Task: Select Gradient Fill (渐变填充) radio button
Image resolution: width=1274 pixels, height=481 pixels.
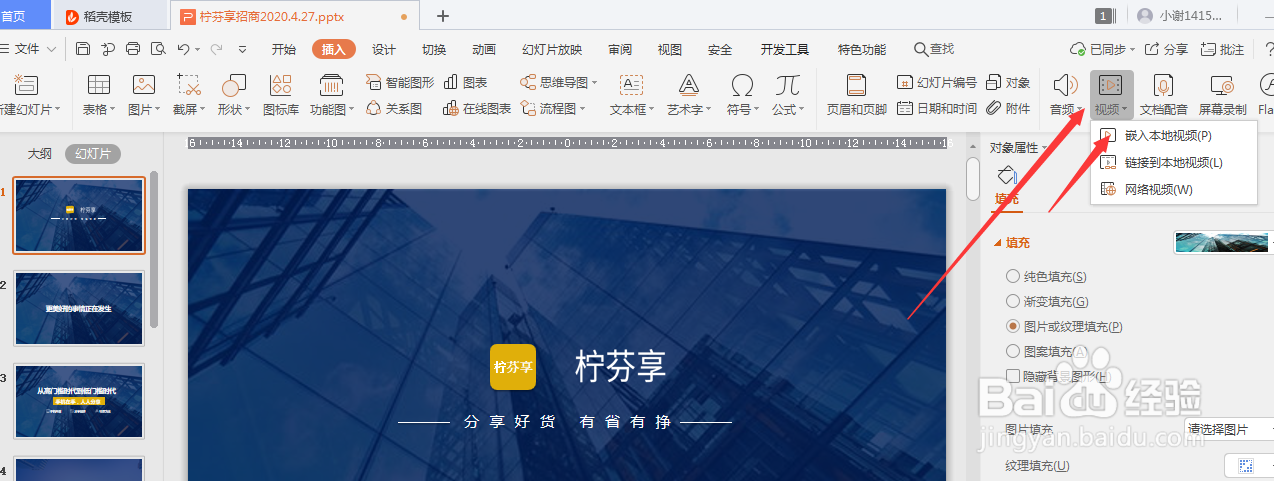Action: tap(1014, 301)
